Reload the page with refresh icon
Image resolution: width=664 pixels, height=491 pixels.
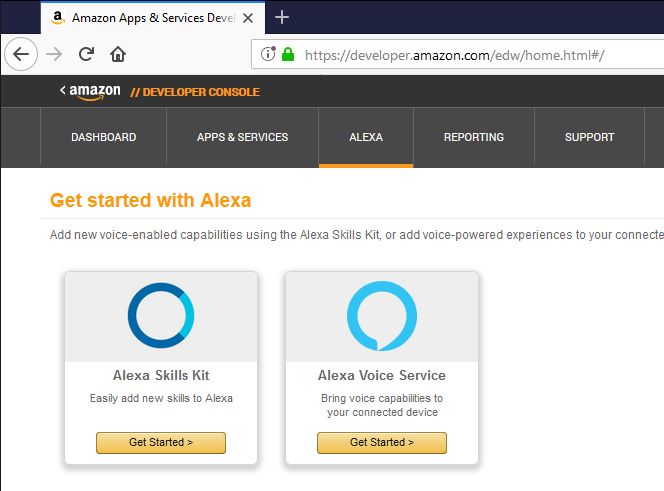(x=86, y=54)
